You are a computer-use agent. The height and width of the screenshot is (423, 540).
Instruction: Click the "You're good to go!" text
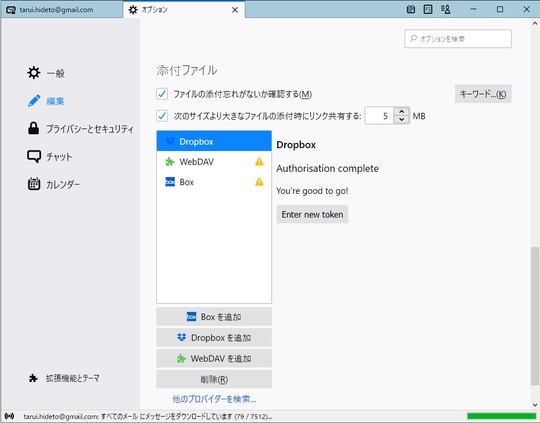click(x=312, y=190)
